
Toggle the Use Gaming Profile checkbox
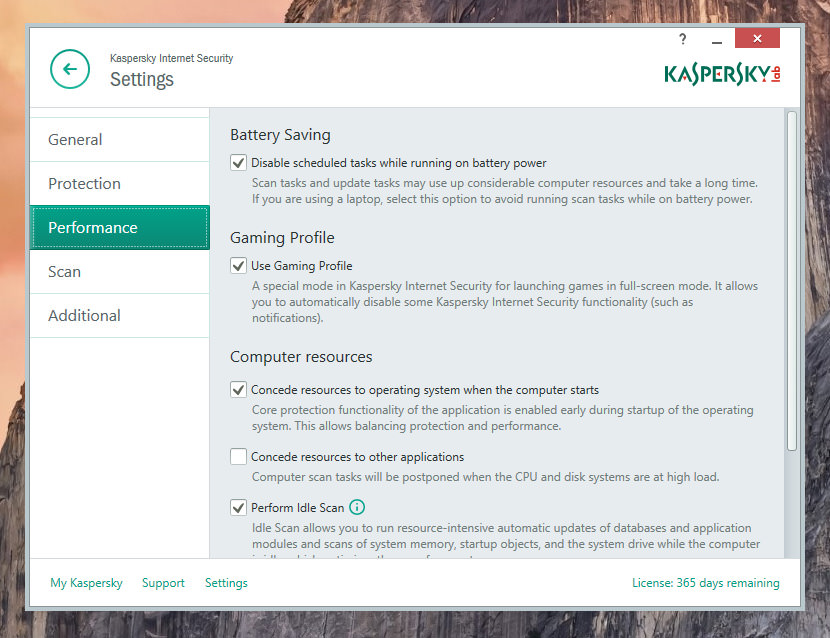click(x=238, y=265)
